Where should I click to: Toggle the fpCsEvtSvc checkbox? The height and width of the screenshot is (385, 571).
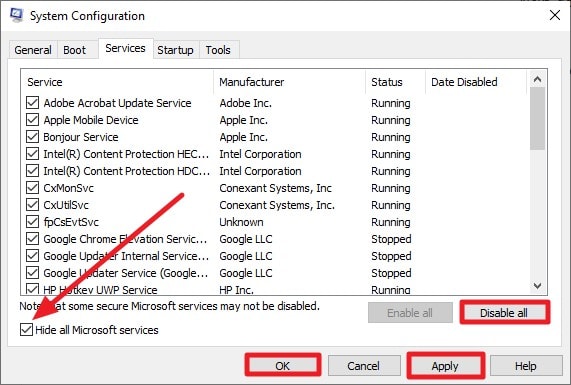[x=32, y=222]
